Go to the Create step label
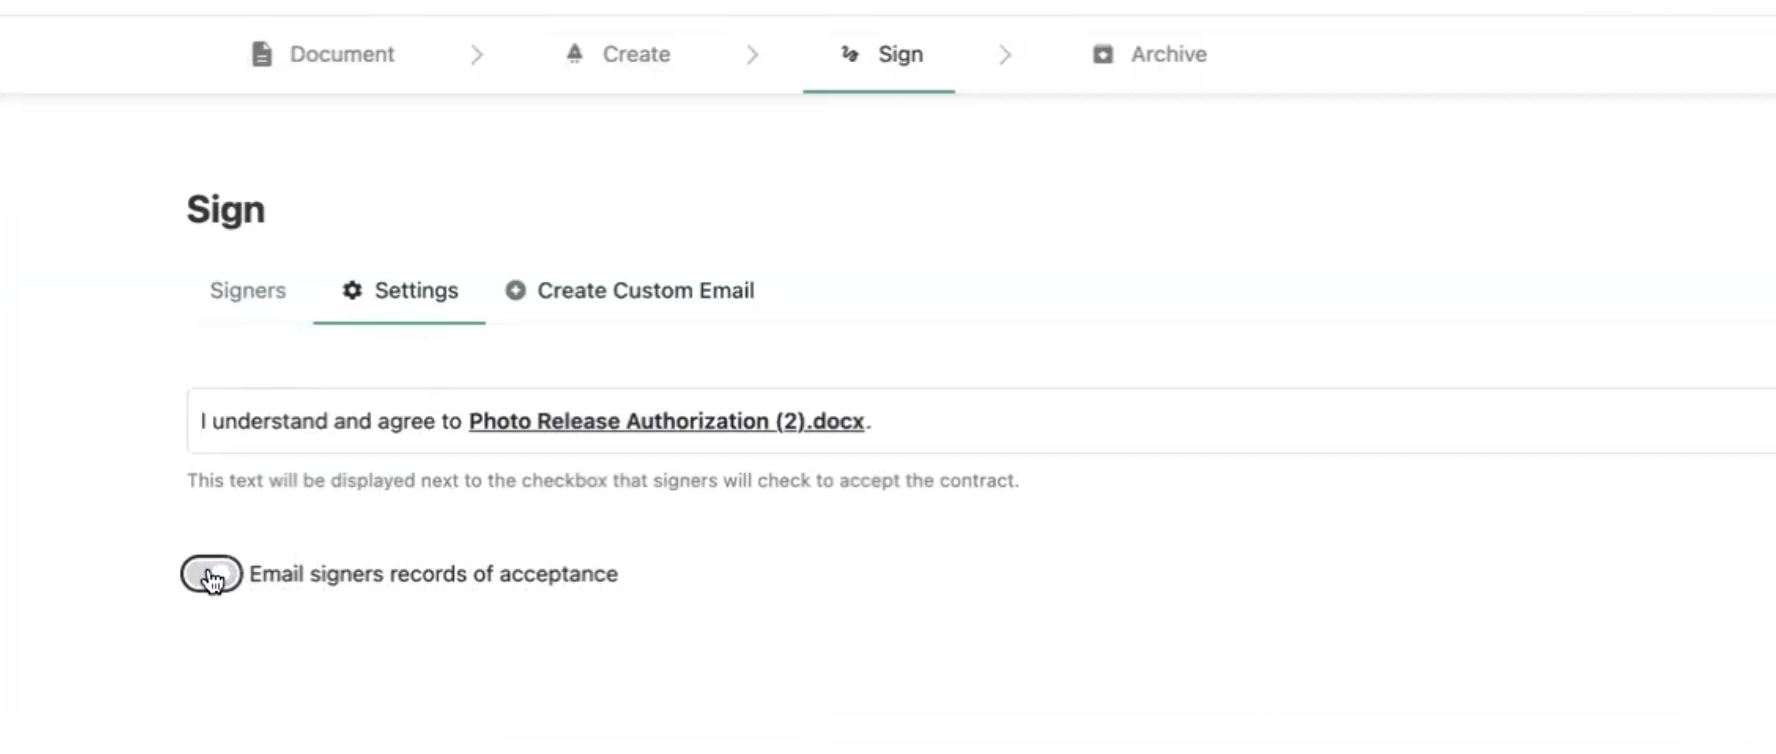 pyautogui.click(x=636, y=54)
